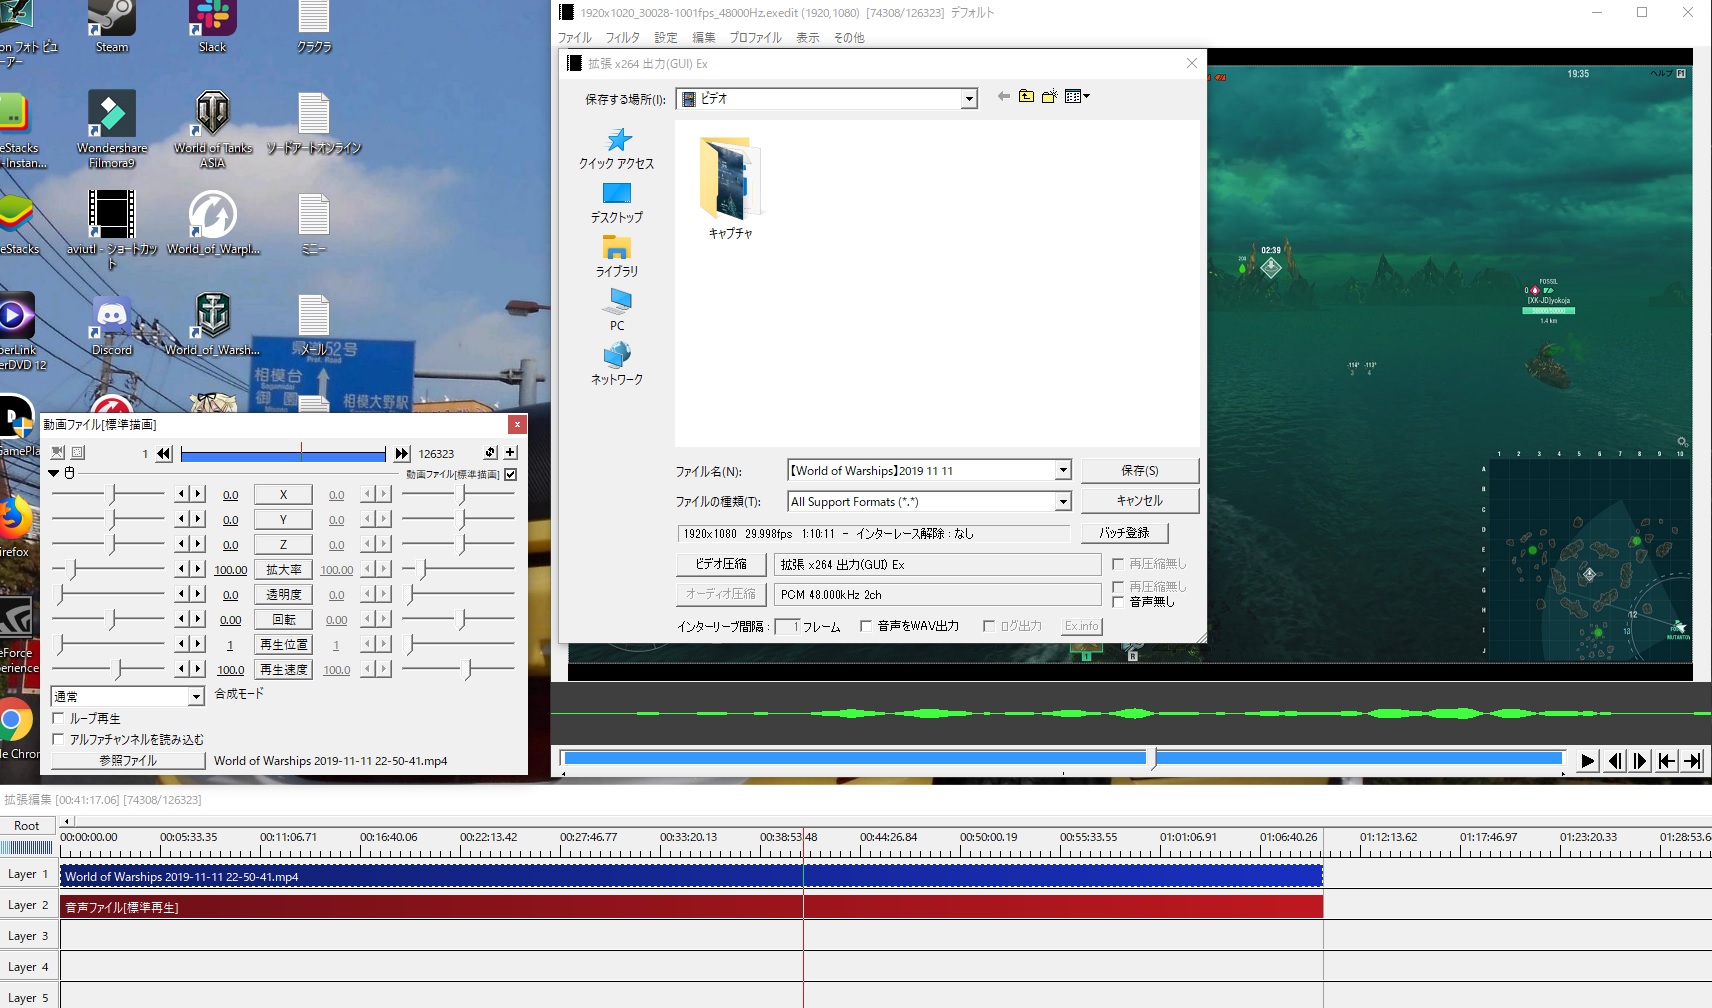Play the preview in the main window
This screenshot has width=1712, height=1008.
pyautogui.click(x=1587, y=761)
